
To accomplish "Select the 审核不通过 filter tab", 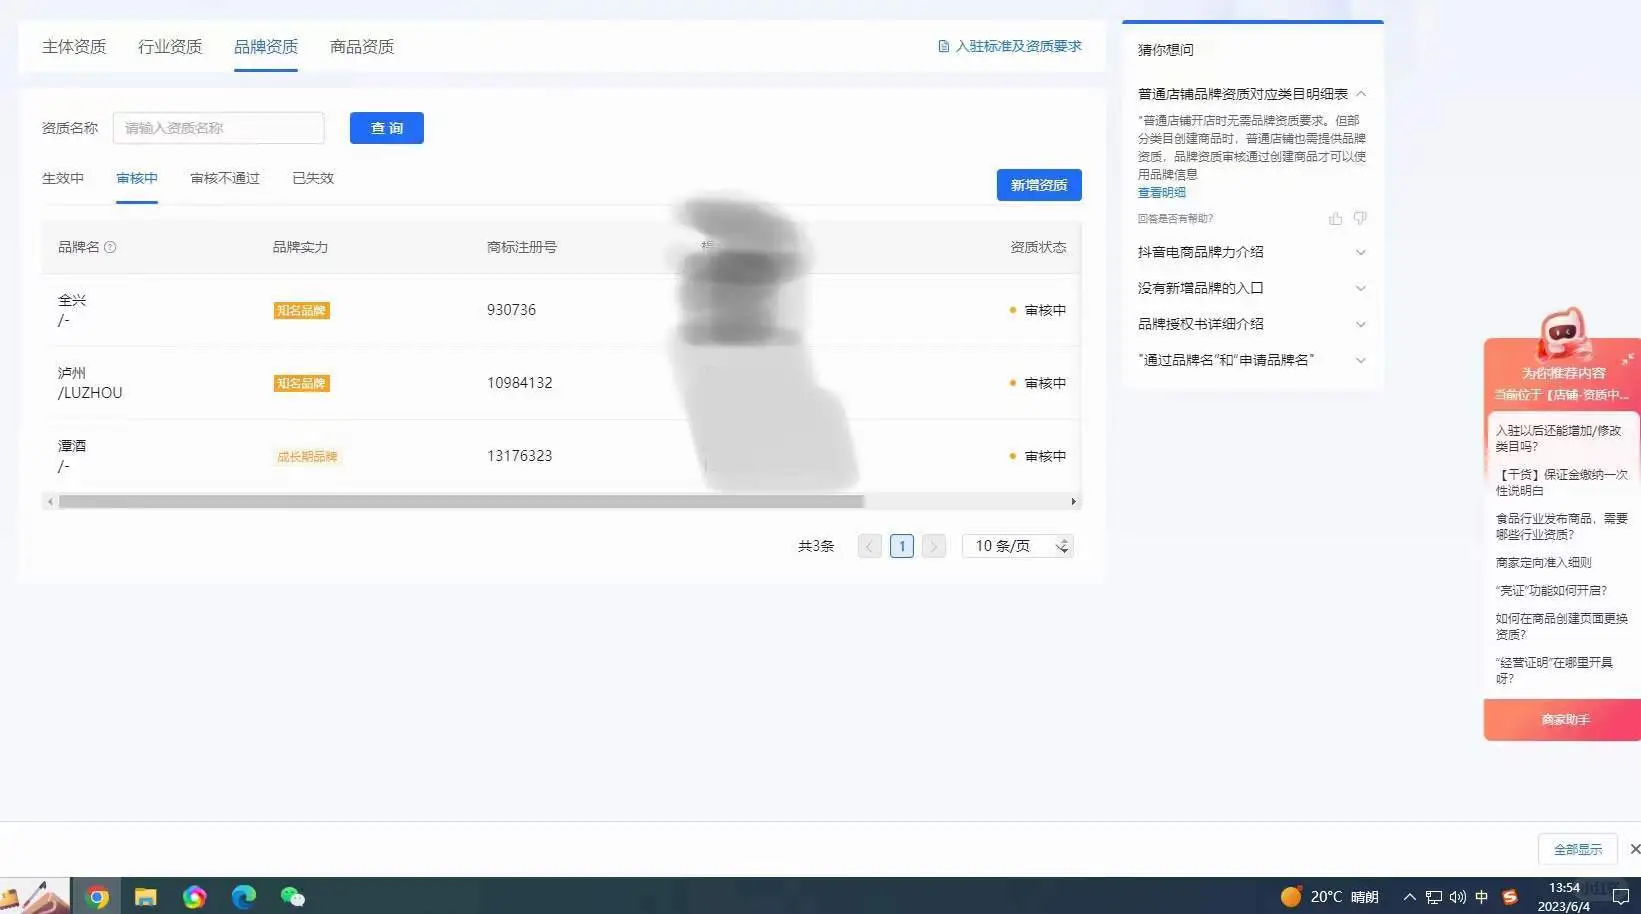I will [x=224, y=178].
